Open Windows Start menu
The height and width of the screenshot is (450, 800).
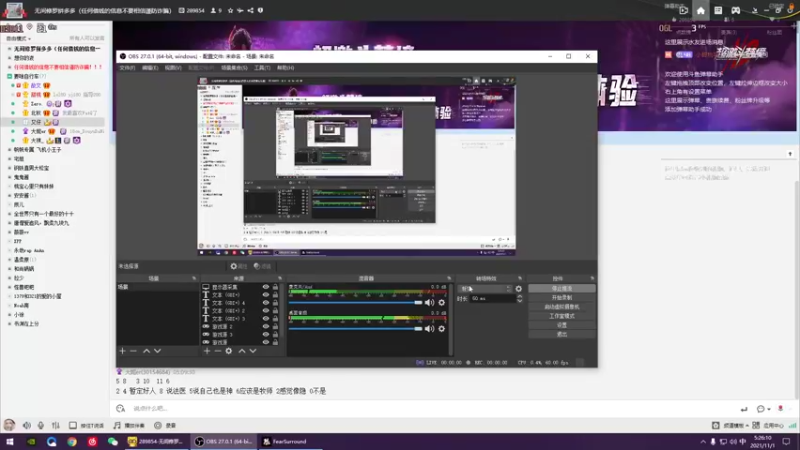(10, 441)
